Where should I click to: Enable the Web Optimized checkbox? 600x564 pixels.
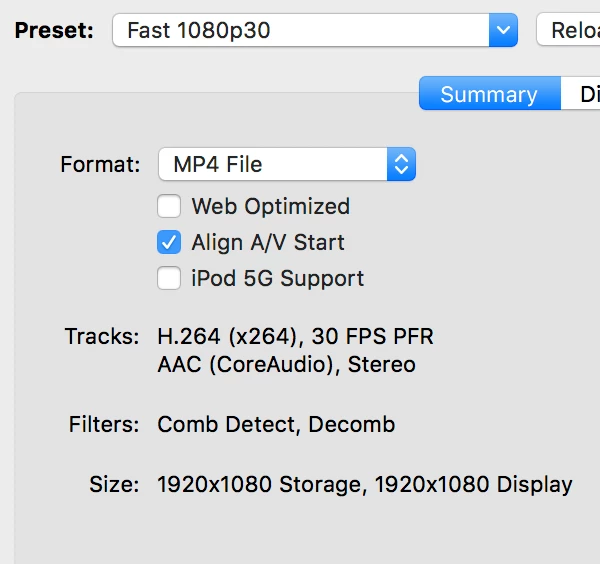point(169,207)
